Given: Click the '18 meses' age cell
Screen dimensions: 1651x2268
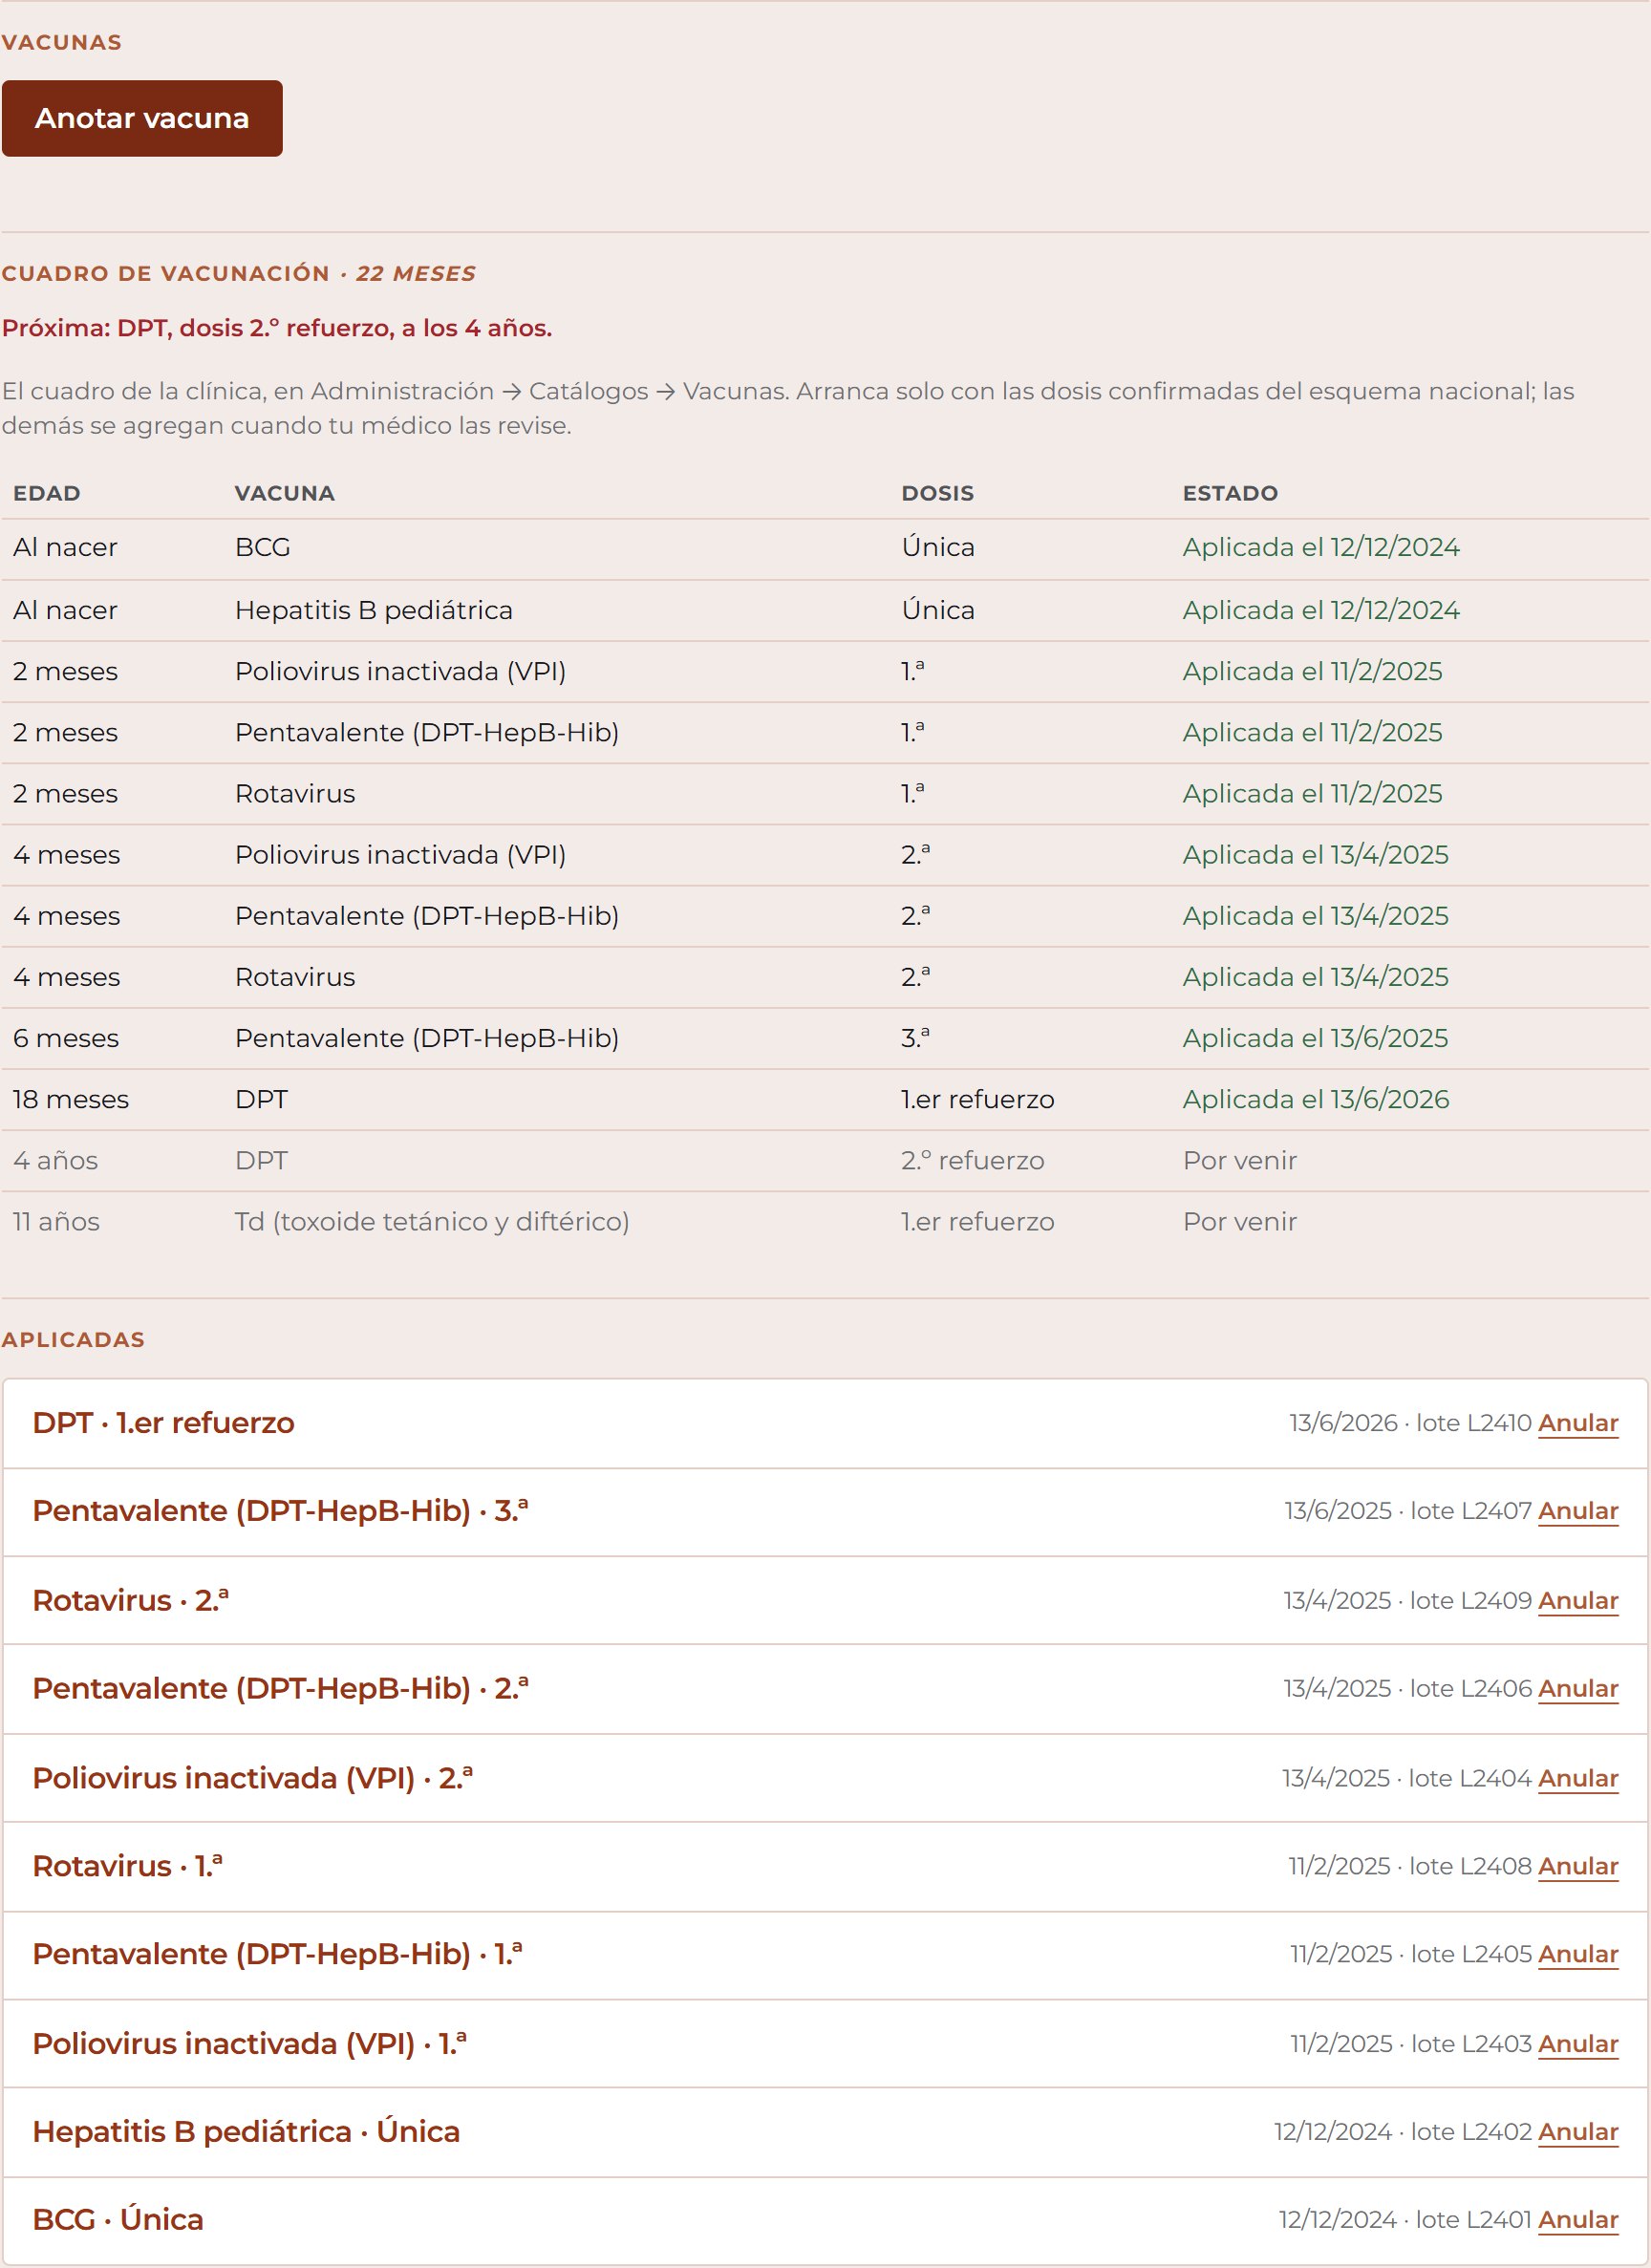Looking at the screenshot, I should (x=71, y=1099).
